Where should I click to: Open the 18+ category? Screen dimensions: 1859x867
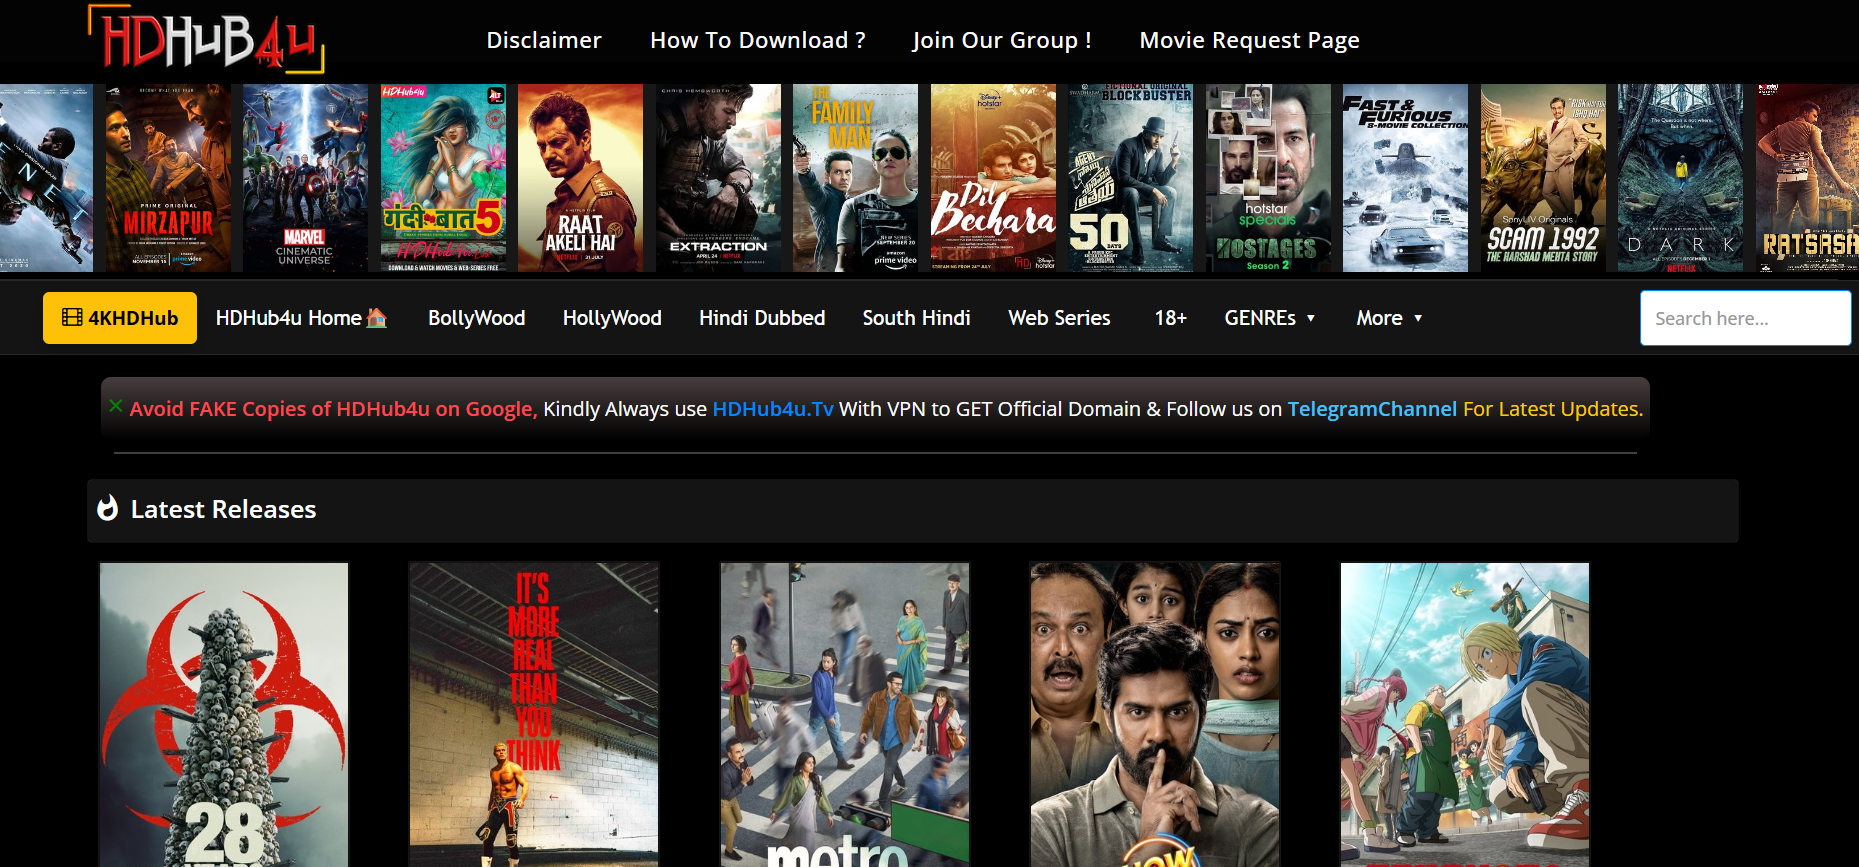click(1170, 318)
